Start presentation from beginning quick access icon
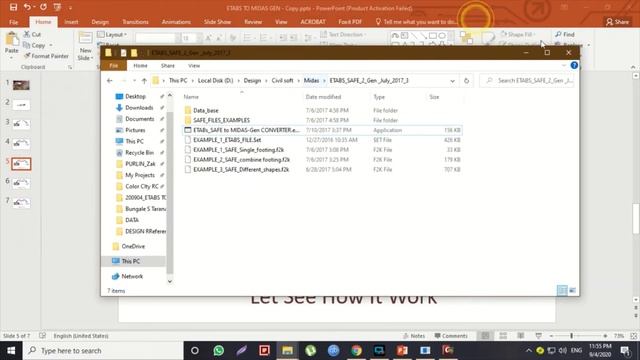640x360 pixels. point(58,7)
